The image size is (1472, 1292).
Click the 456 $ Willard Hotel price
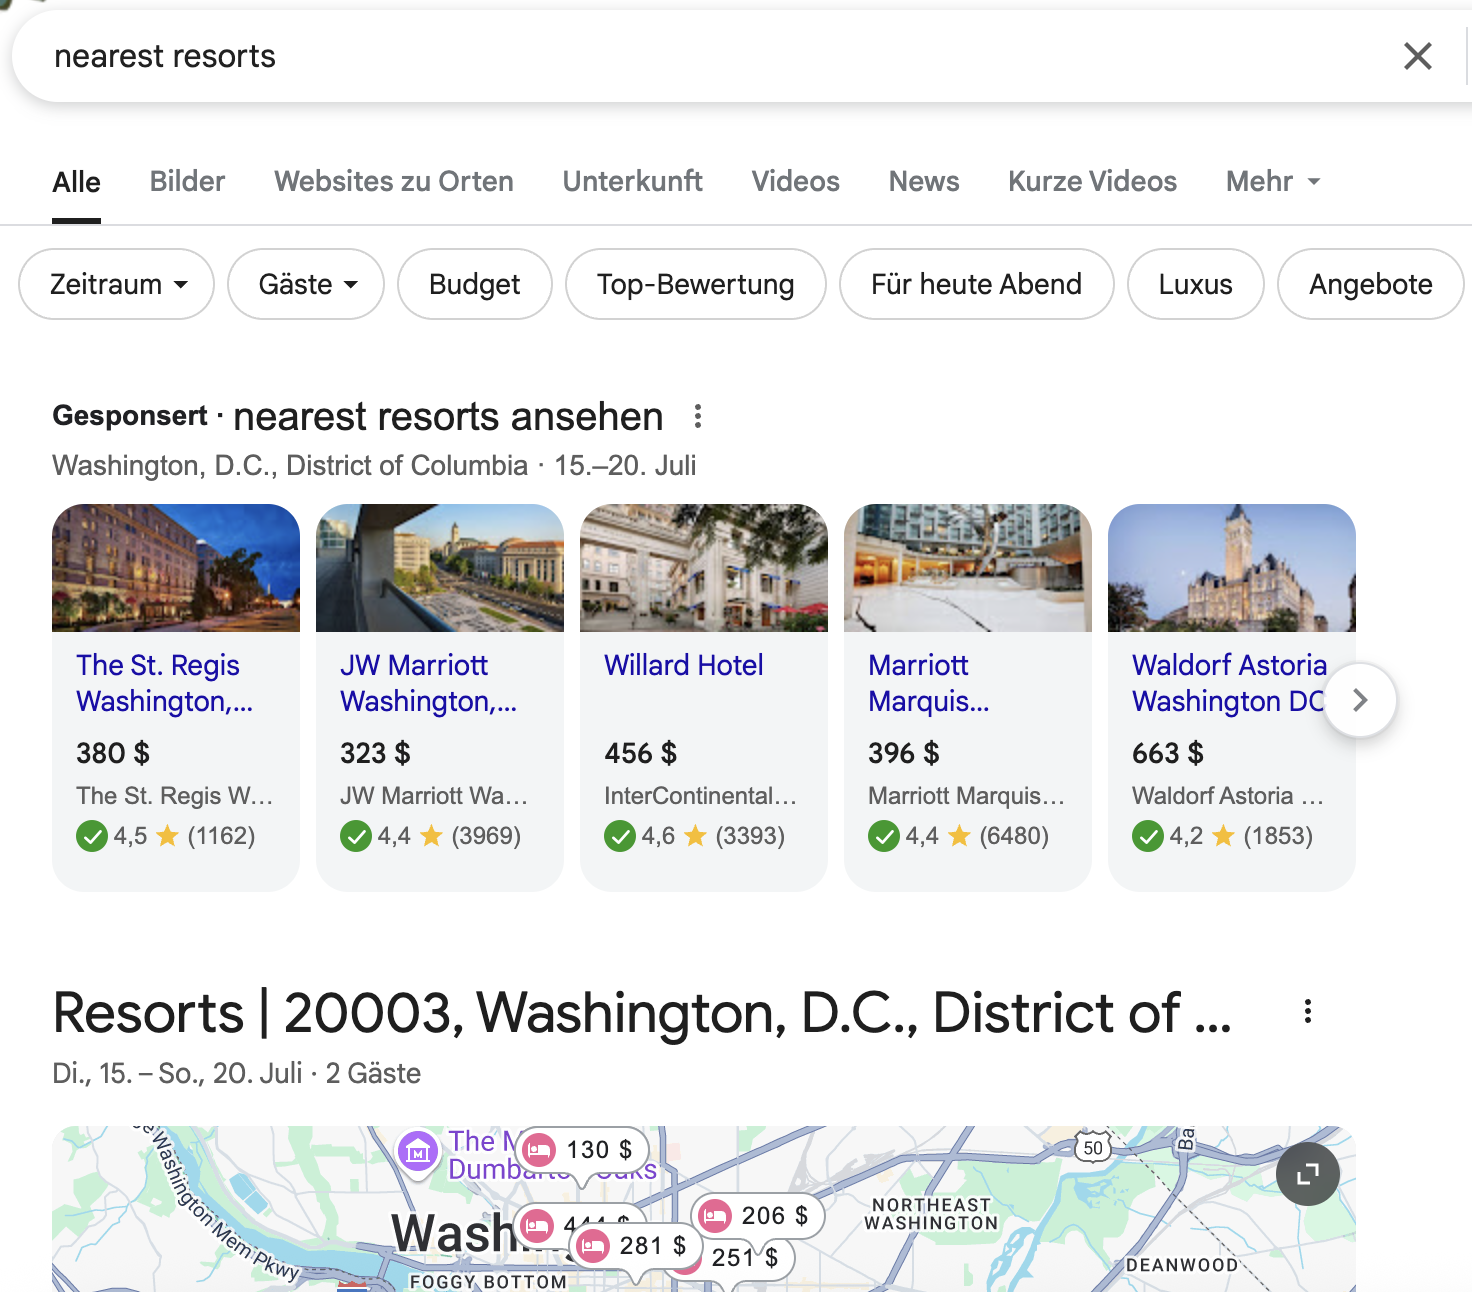click(641, 753)
